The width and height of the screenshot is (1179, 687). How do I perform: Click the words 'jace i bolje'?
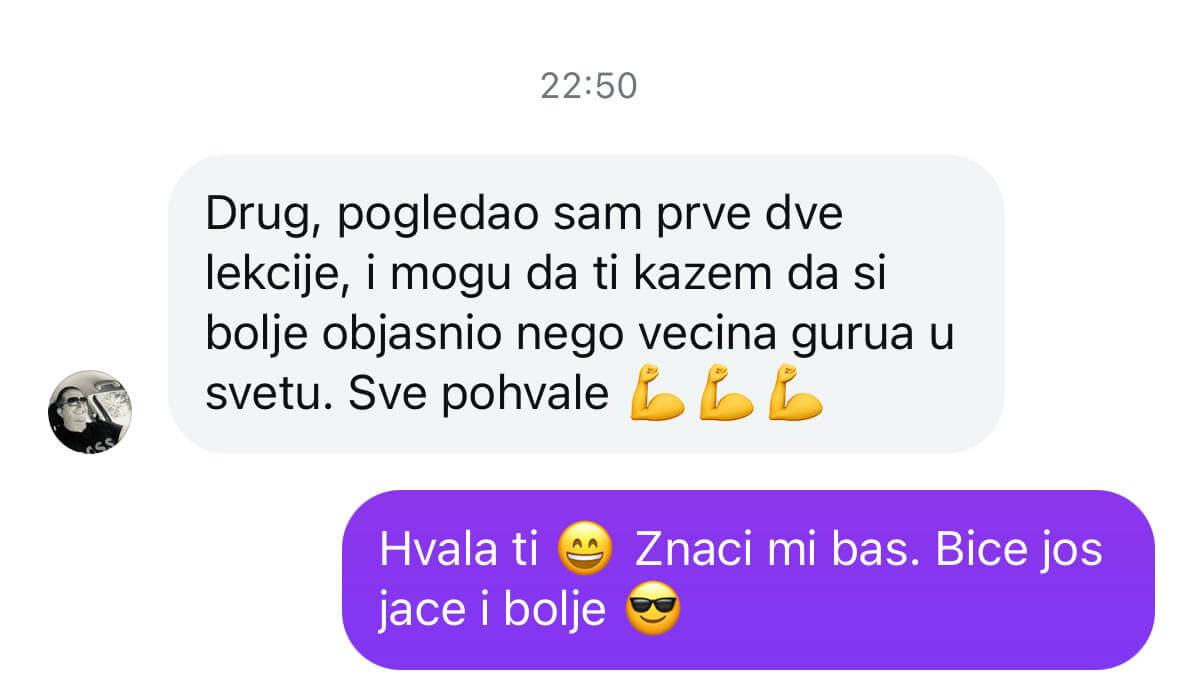[492, 611]
